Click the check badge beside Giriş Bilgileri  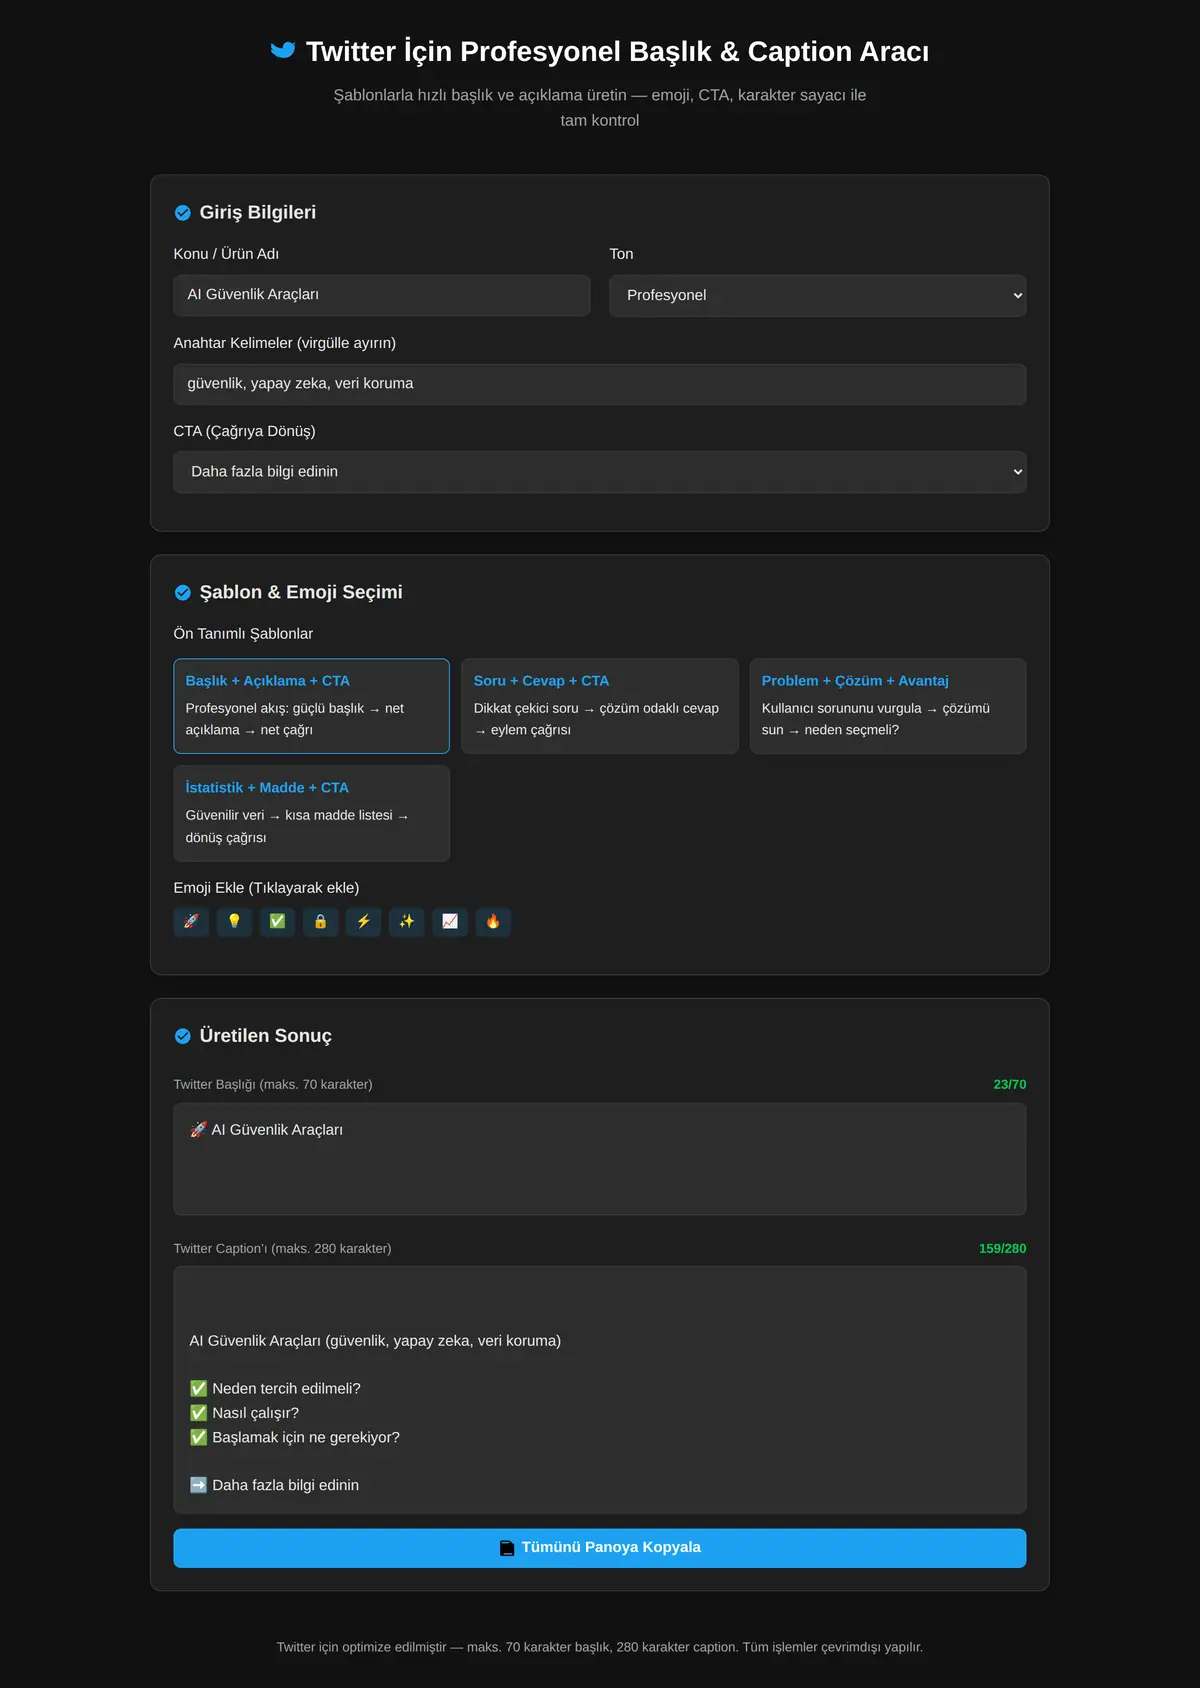(x=183, y=213)
